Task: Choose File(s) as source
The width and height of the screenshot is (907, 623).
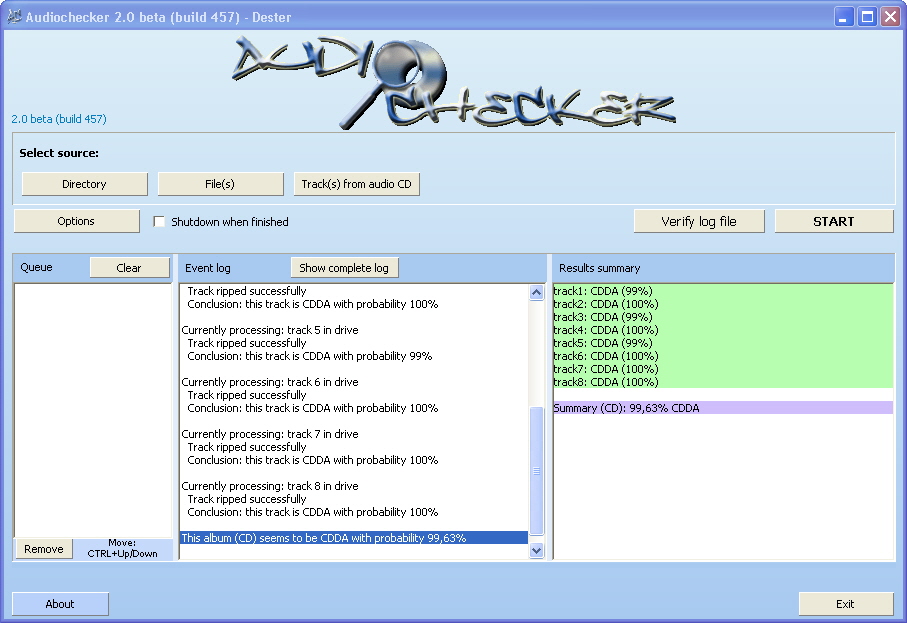Action: [220, 184]
